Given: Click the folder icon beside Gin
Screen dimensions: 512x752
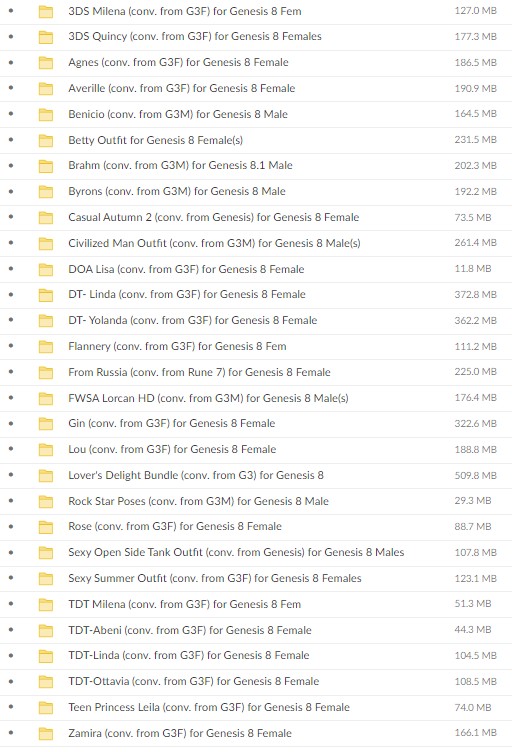Looking at the screenshot, I should pyautogui.click(x=46, y=424).
